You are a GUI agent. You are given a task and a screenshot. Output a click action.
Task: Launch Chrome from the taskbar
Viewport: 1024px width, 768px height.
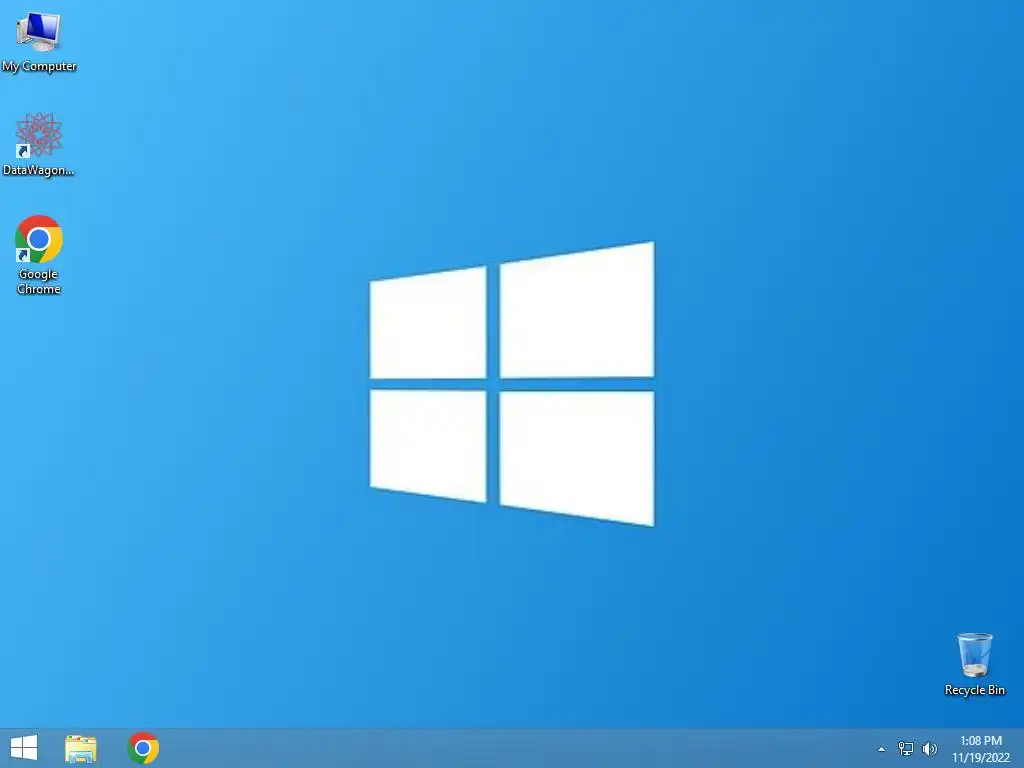(x=143, y=748)
